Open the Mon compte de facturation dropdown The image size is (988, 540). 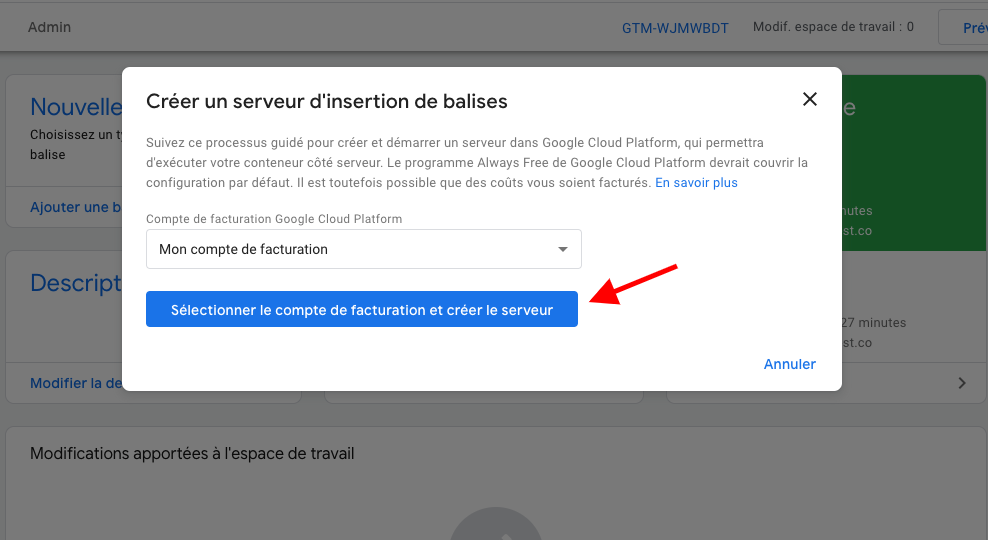click(x=364, y=249)
